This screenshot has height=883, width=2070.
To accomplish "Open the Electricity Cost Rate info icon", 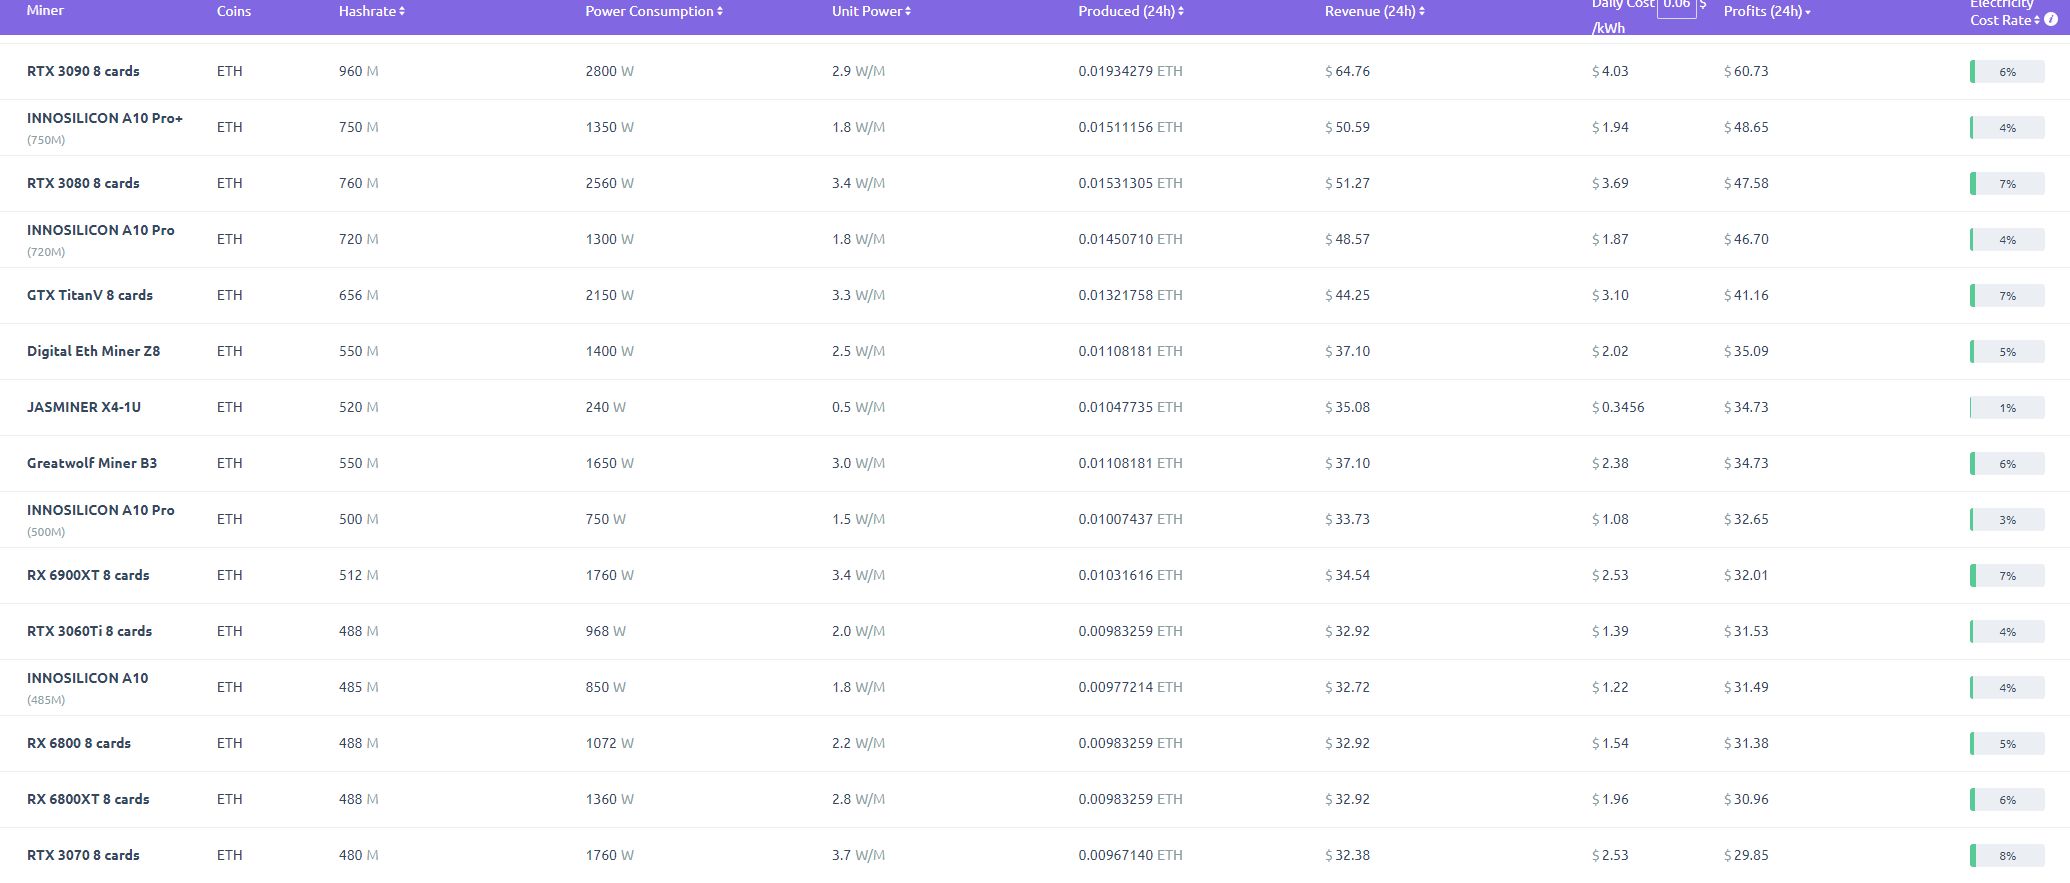I will click(2051, 20).
